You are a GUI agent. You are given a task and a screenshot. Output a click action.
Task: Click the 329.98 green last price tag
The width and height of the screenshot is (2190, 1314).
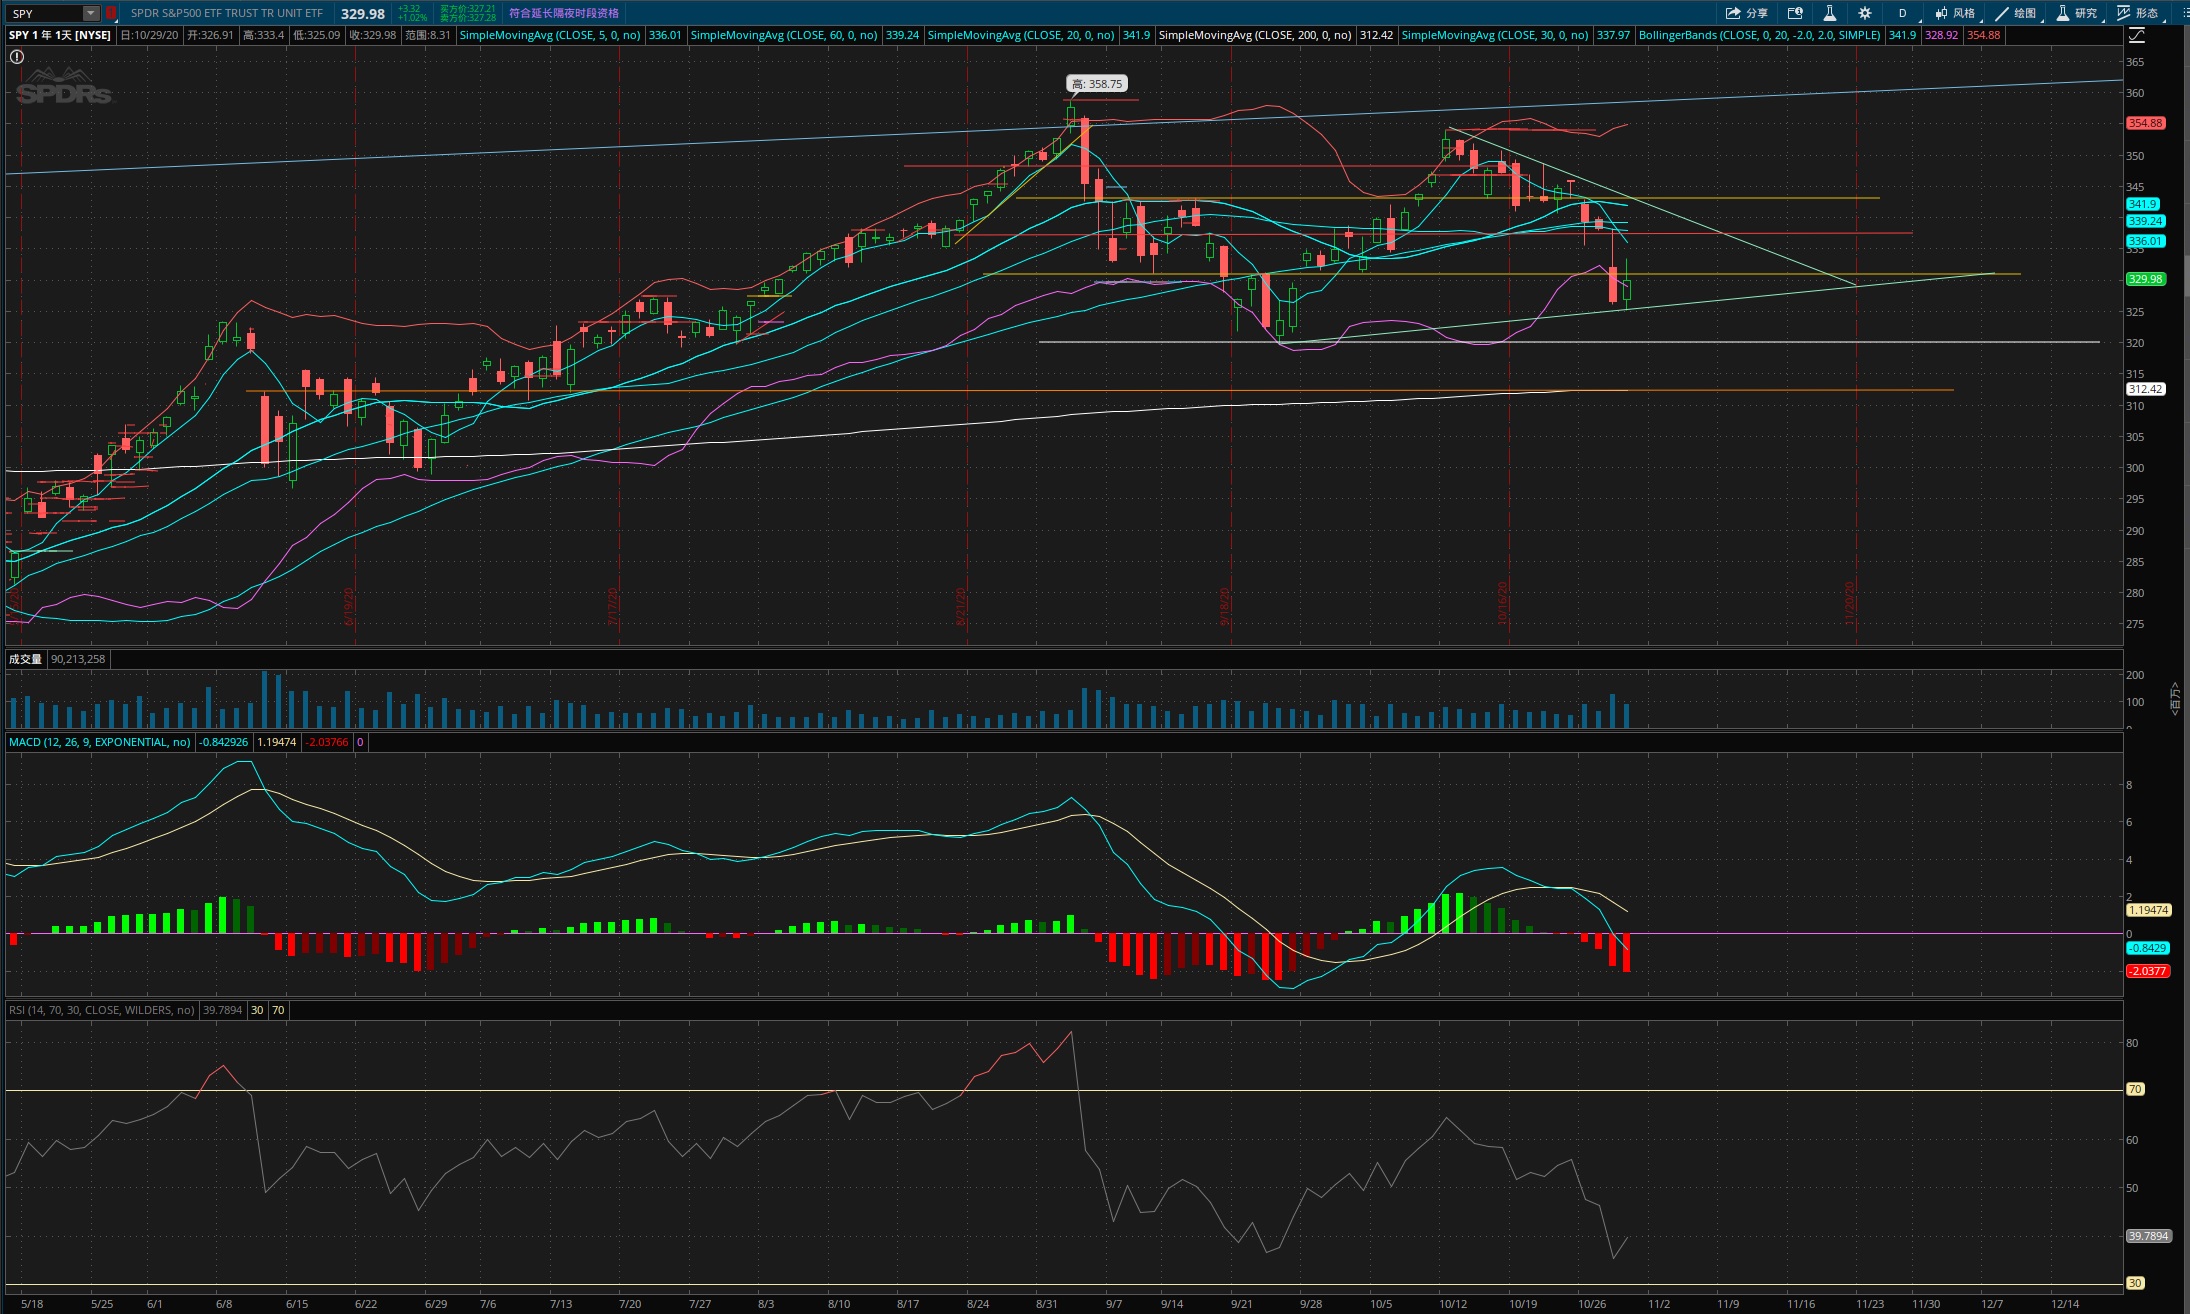click(x=2146, y=279)
